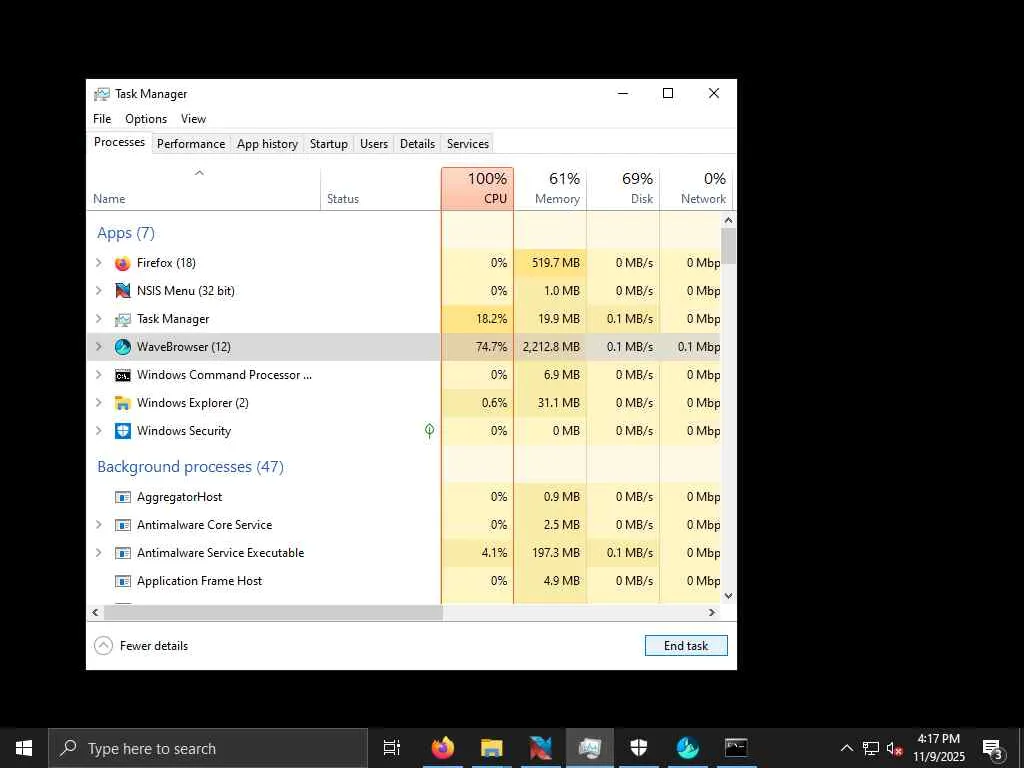The width and height of the screenshot is (1024, 768).
Task: Click the AggregatorHost process icon
Action: [x=122, y=497]
